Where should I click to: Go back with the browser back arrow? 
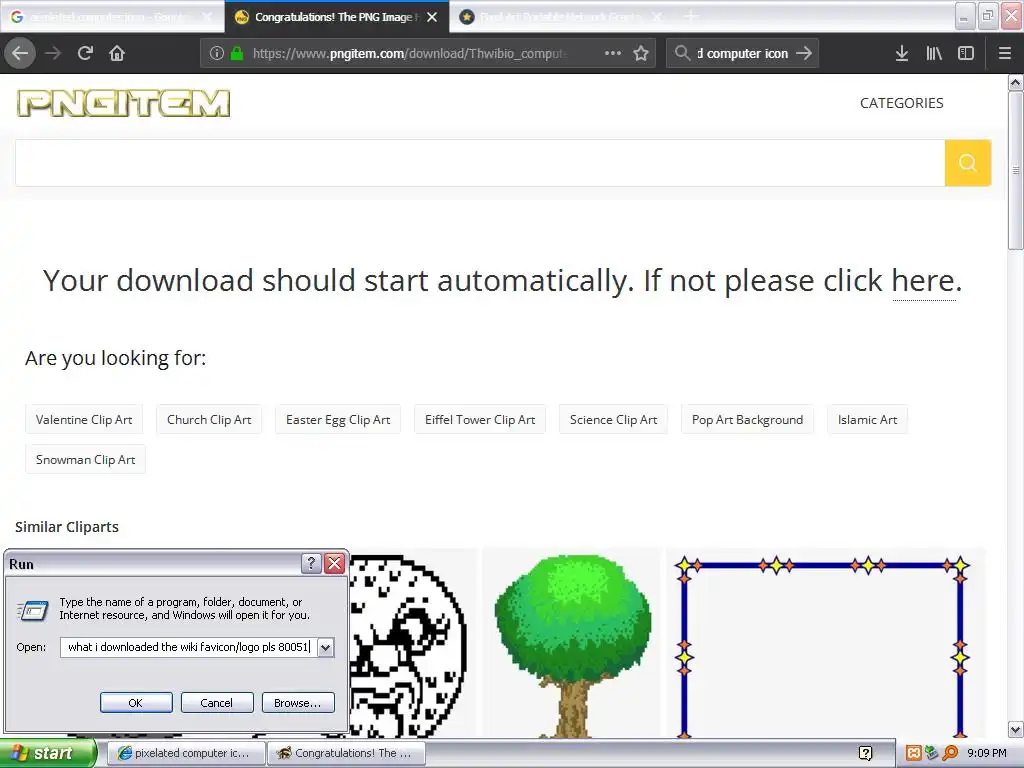pos(20,54)
